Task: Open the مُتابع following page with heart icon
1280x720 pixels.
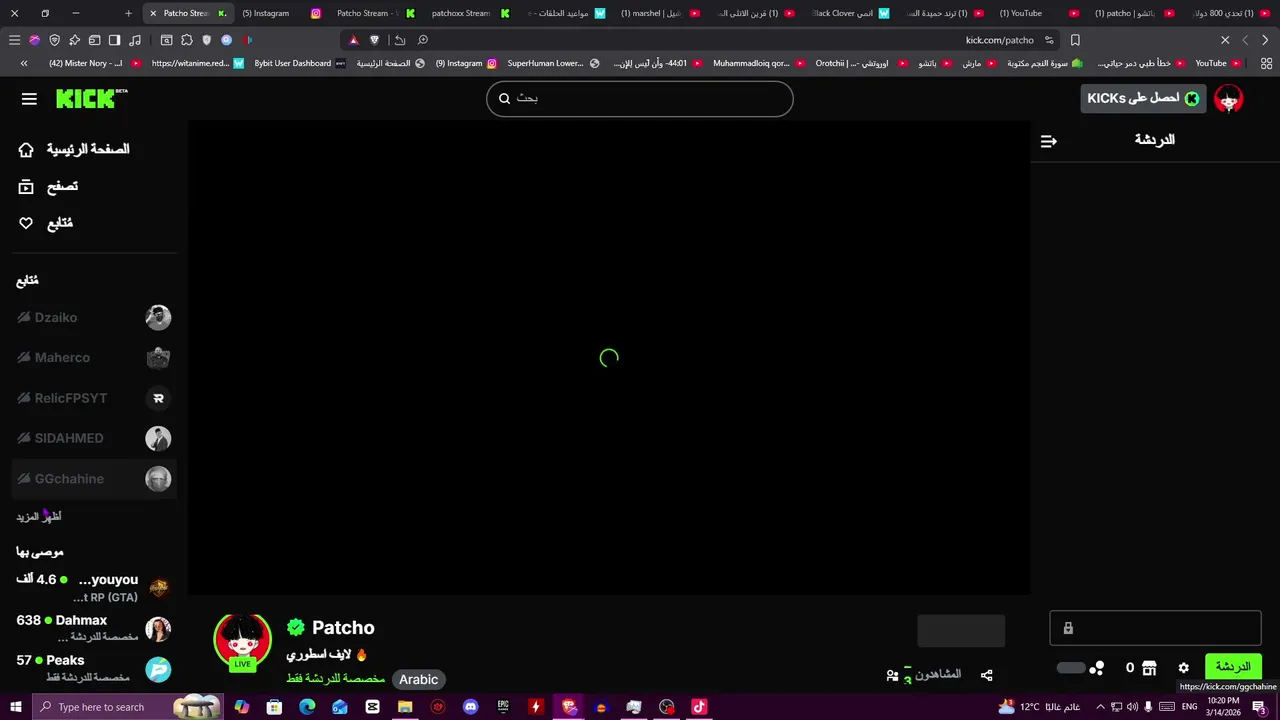Action: coord(45,223)
